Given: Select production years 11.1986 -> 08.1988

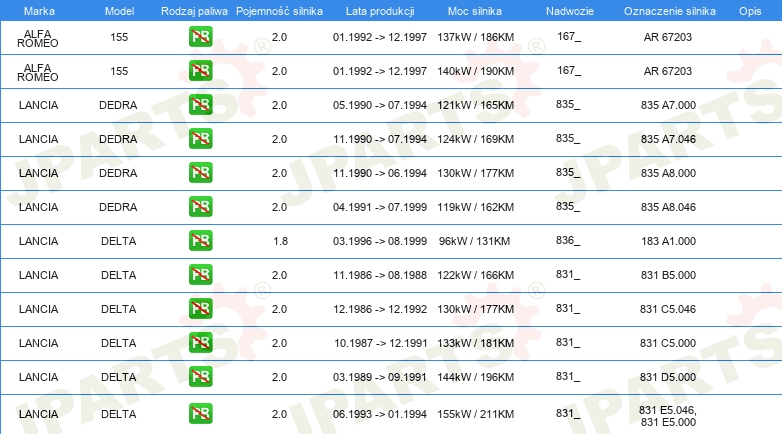Looking at the screenshot, I should [x=380, y=274].
